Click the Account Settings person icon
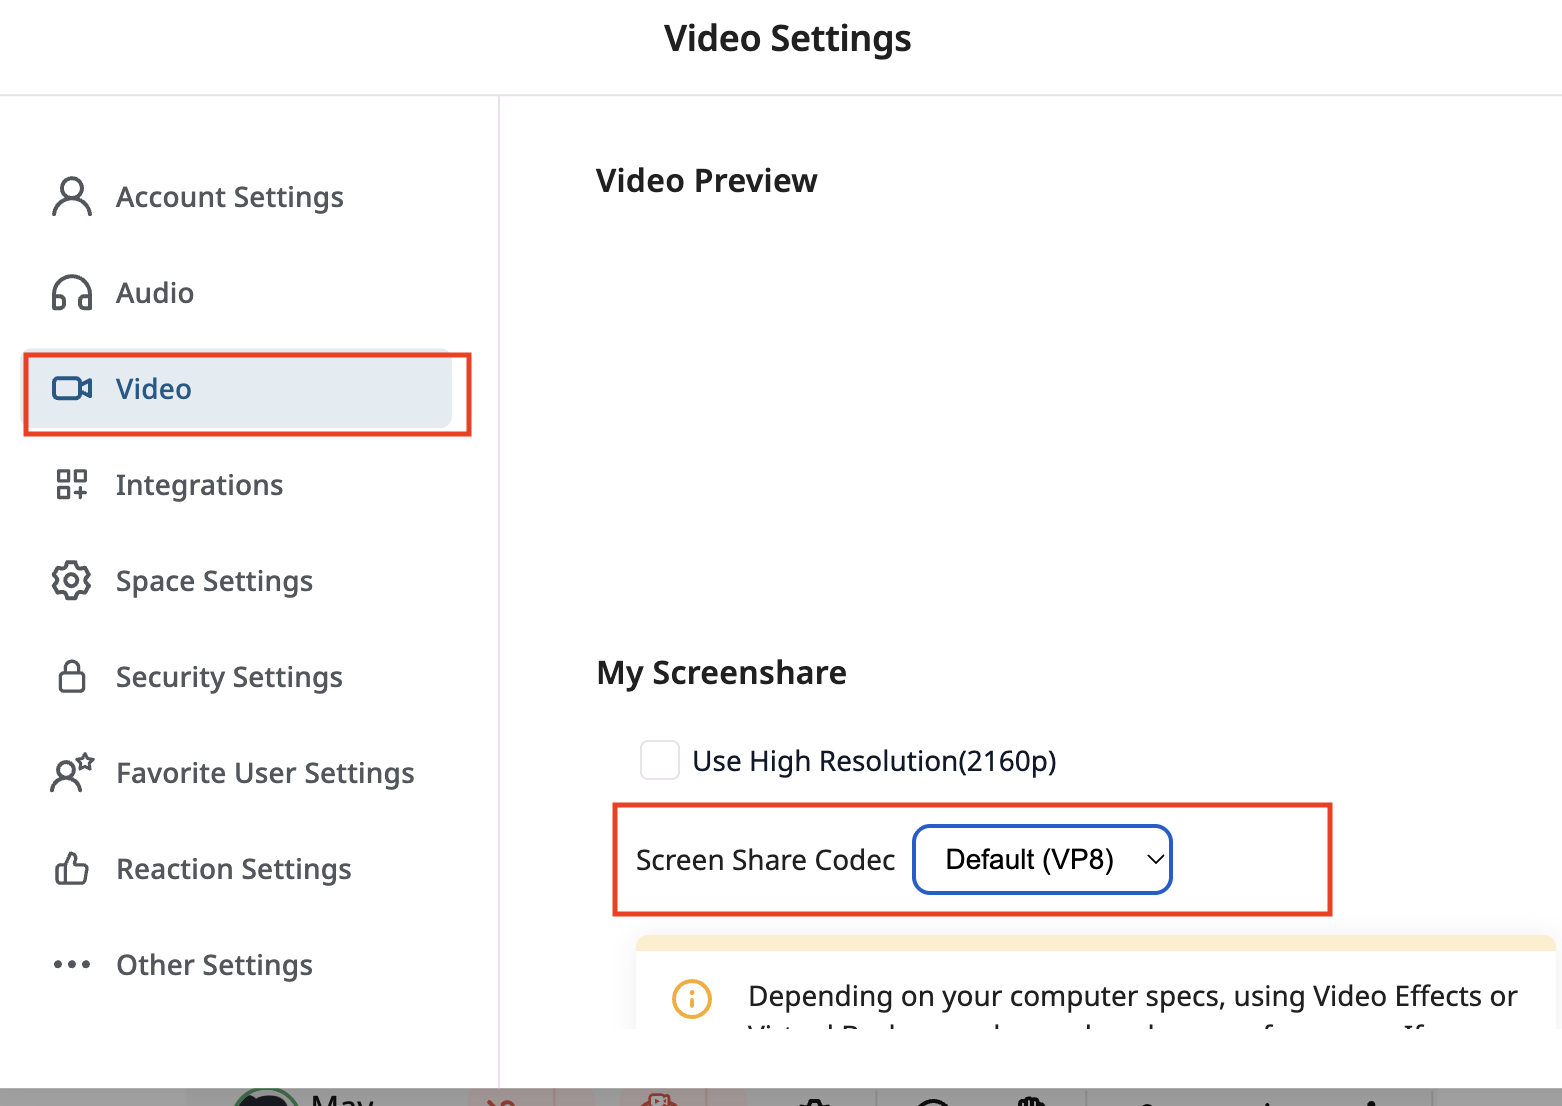This screenshot has width=1562, height=1106. tap(71, 197)
